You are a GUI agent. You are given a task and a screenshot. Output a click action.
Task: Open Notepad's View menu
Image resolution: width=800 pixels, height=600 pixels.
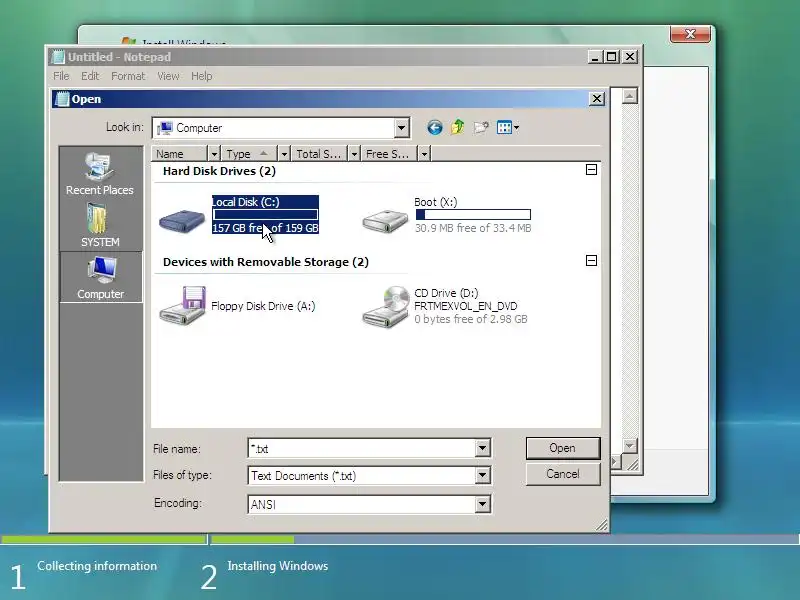click(x=168, y=76)
